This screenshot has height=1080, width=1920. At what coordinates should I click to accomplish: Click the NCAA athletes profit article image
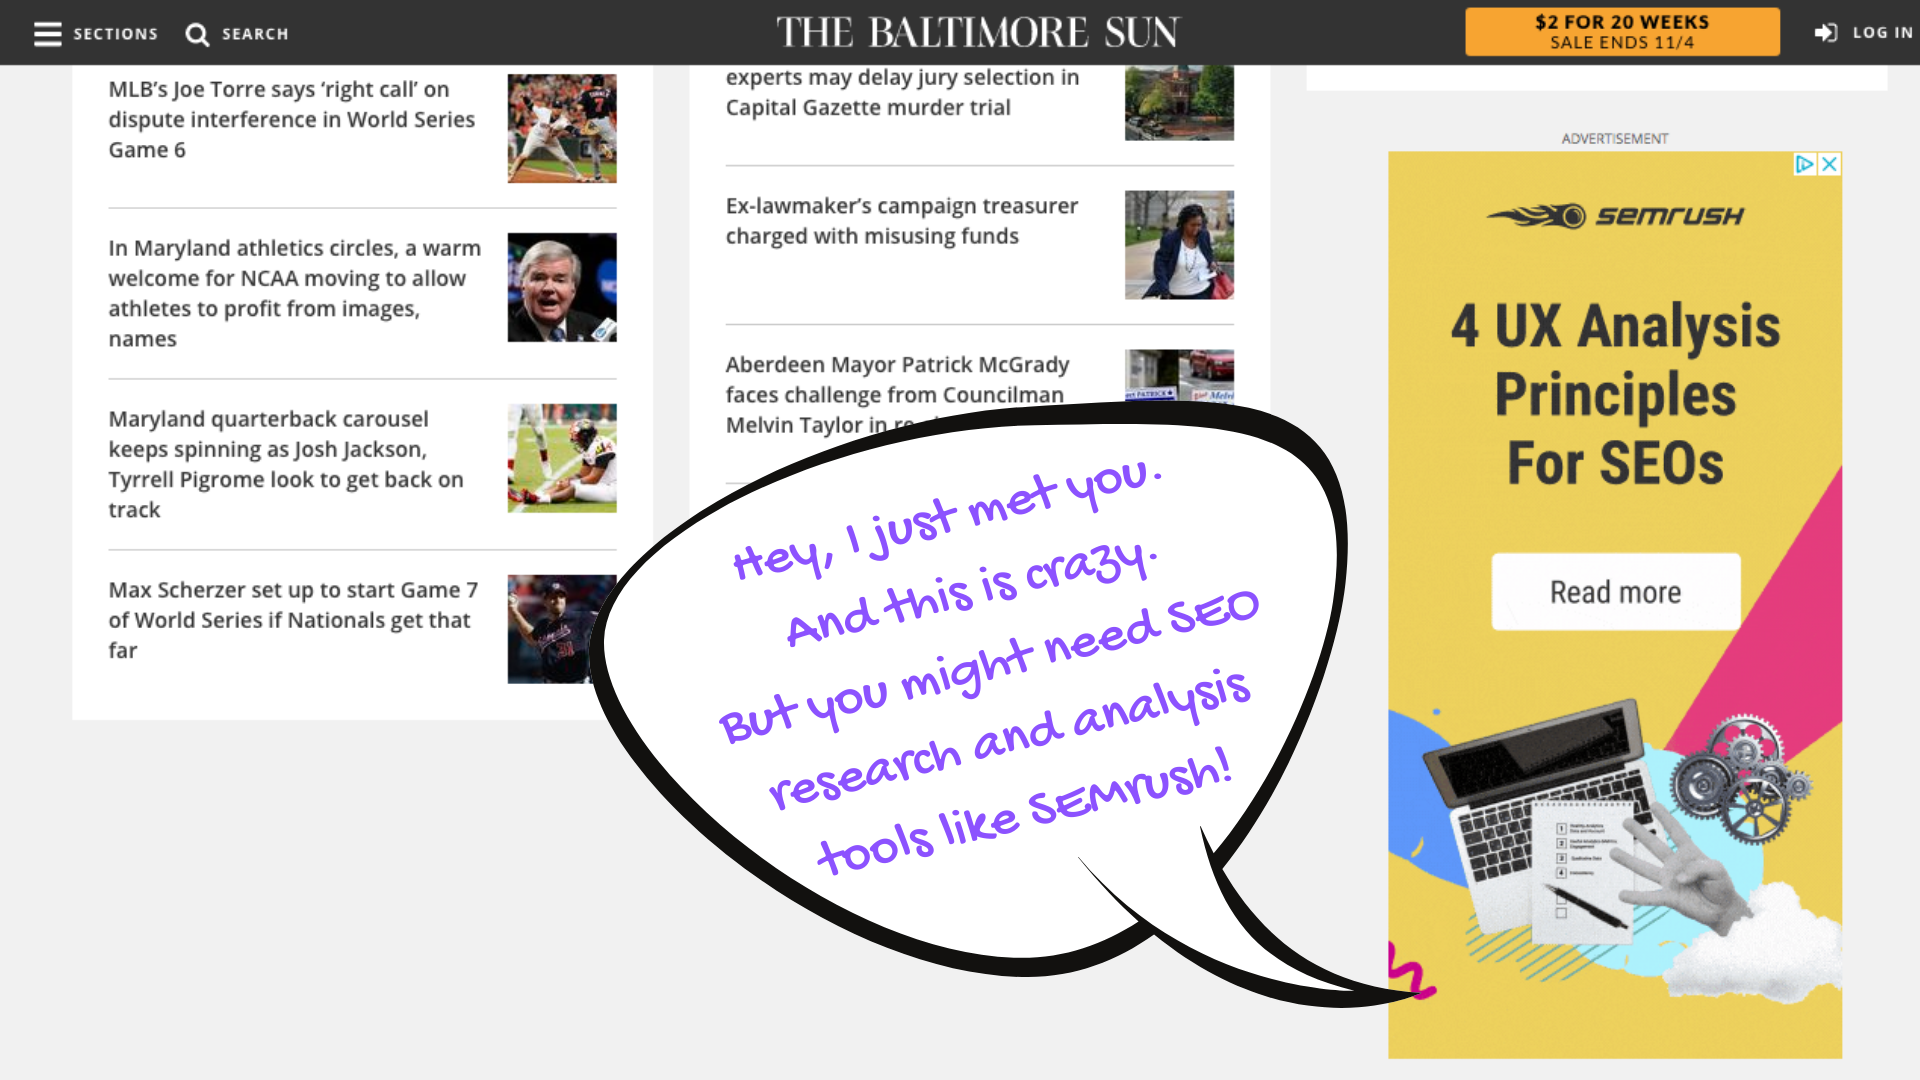tap(560, 287)
